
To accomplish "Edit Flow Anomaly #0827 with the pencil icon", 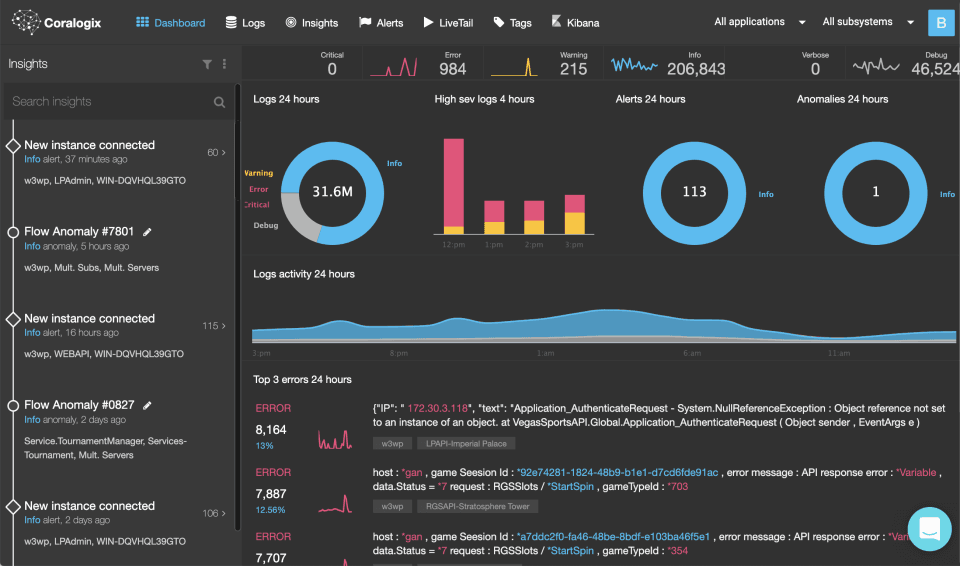I will point(147,406).
